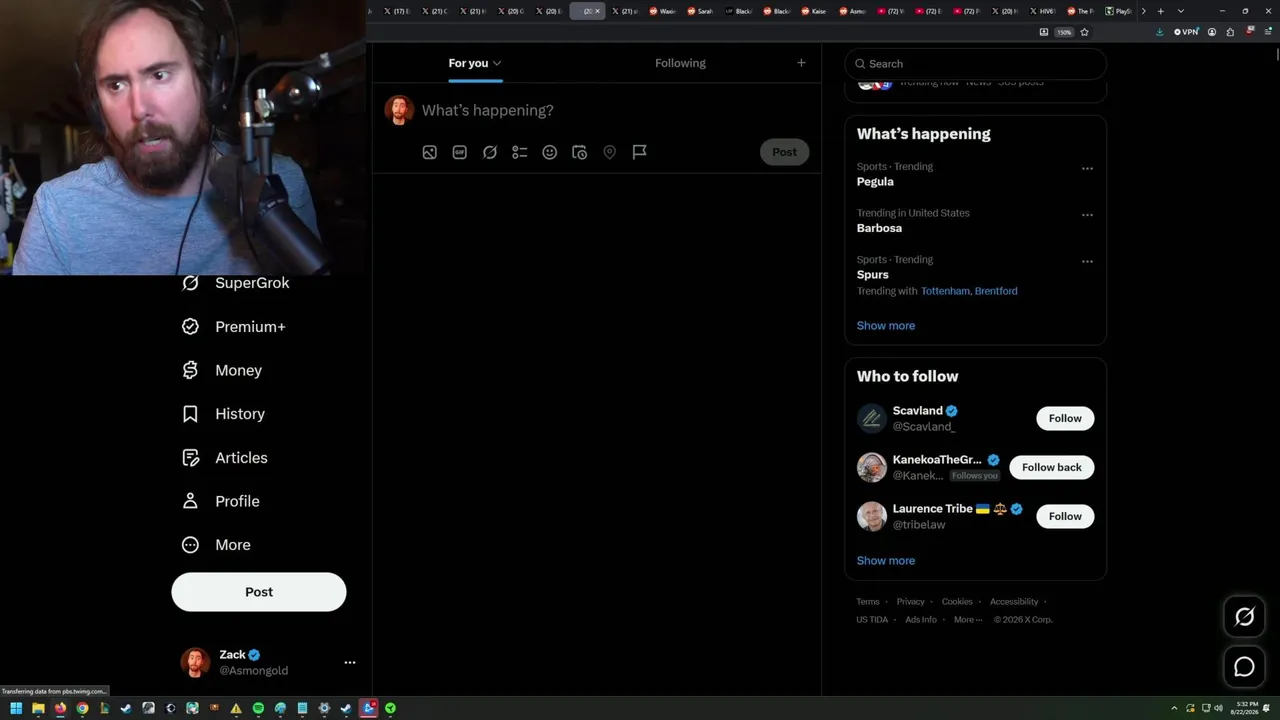
Task: Open Firefox from the taskbar
Action: coord(60,708)
